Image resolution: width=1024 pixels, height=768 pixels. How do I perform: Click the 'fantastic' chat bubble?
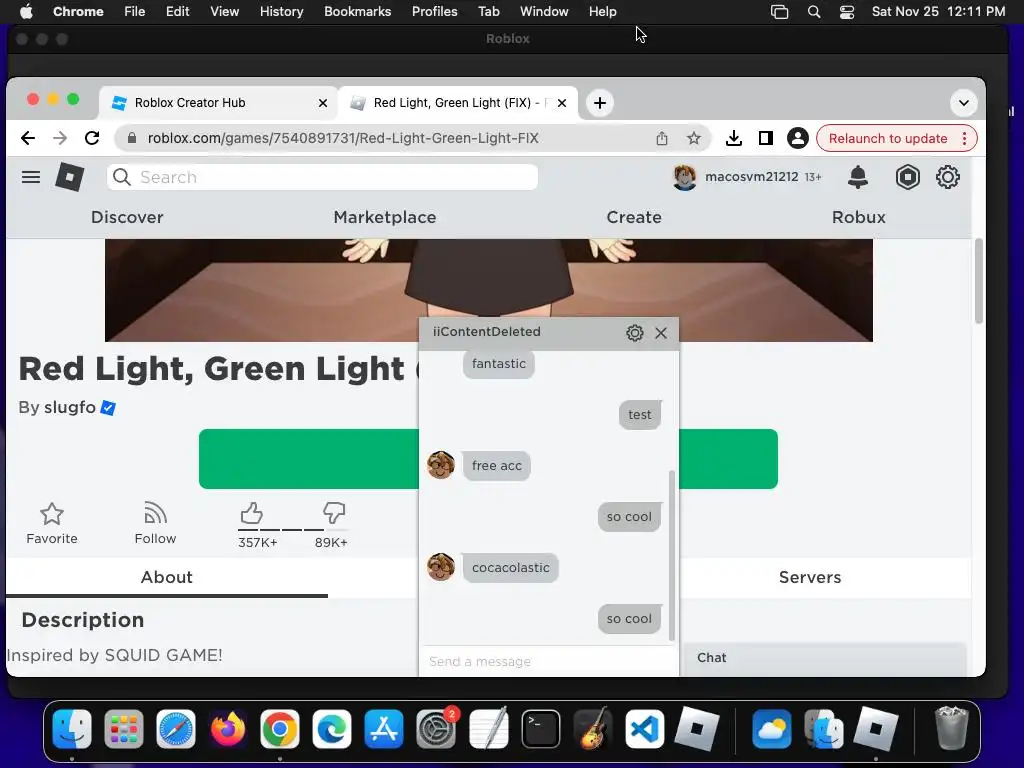pos(498,364)
